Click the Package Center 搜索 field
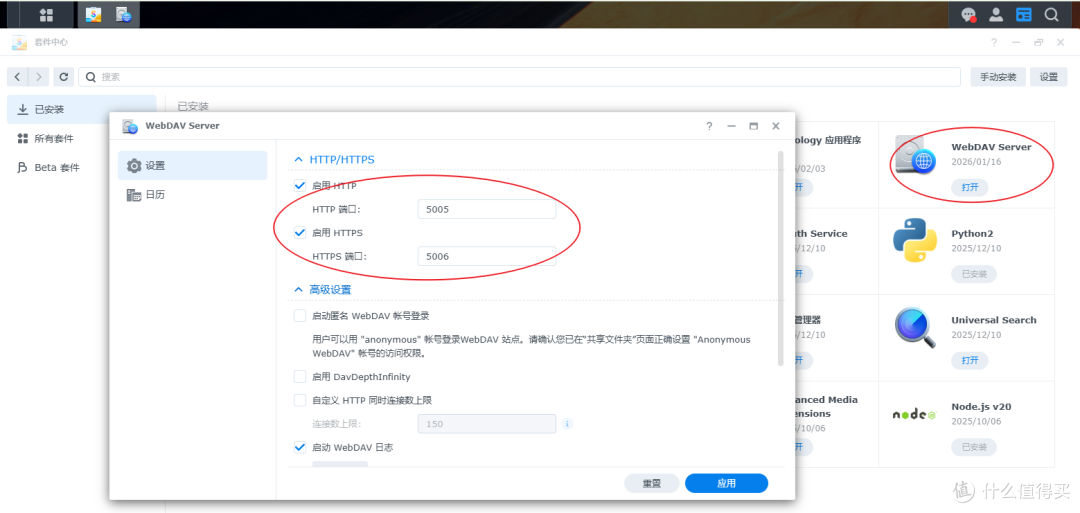Screen dimensions: 1080x513 coord(519,77)
